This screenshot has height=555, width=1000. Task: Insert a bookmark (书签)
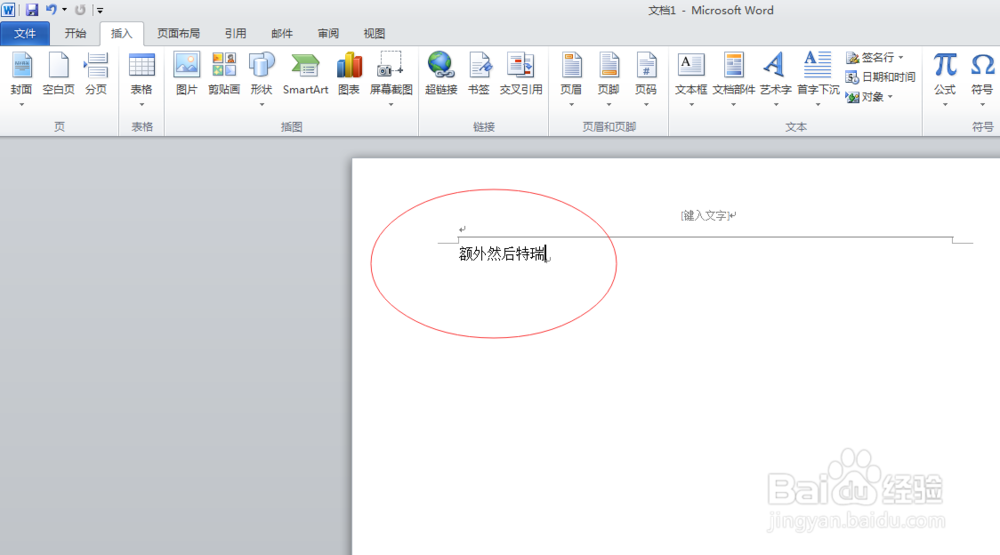pyautogui.click(x=479, y=73)
